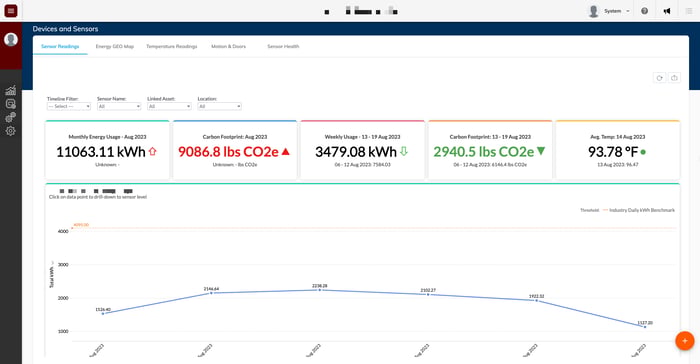Click the 1127.20 chart data point

(645, 327)
